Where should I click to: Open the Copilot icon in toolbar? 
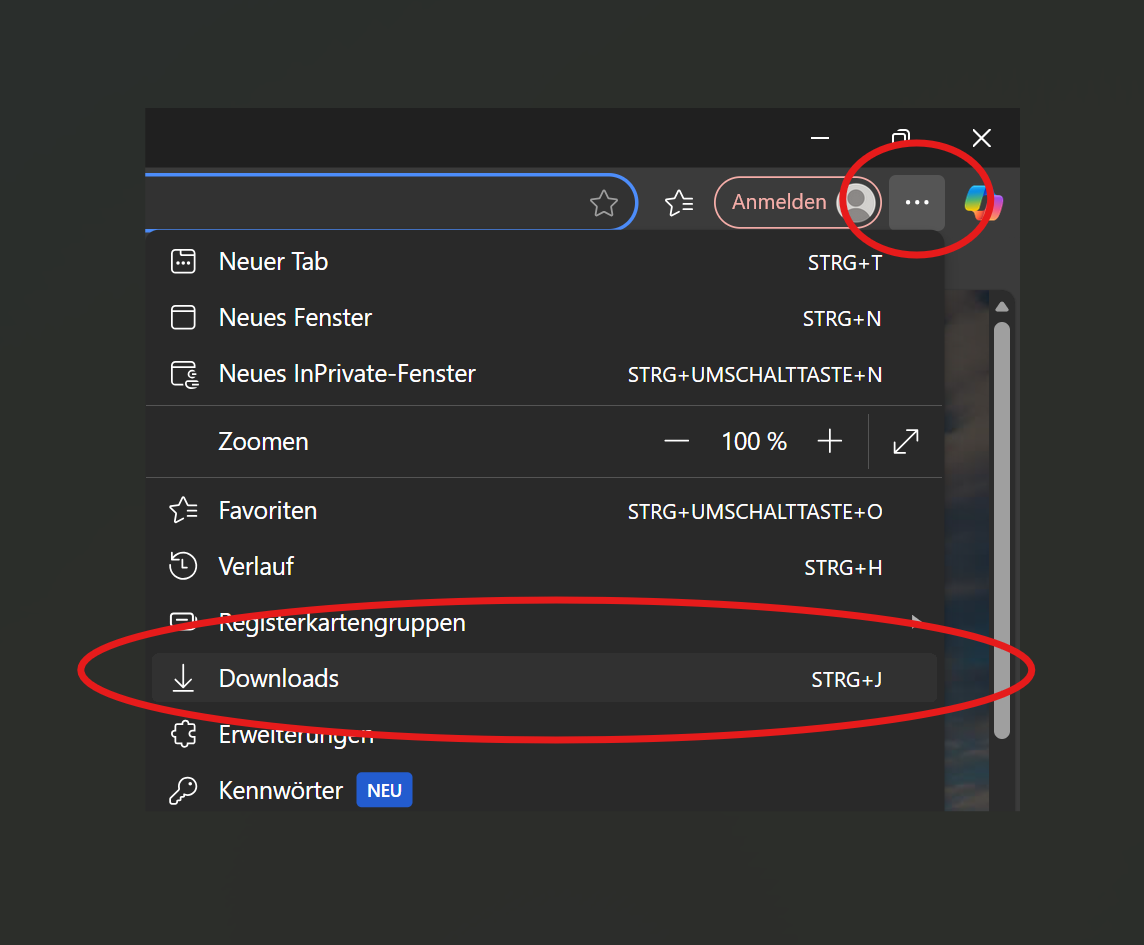[983, 203]
